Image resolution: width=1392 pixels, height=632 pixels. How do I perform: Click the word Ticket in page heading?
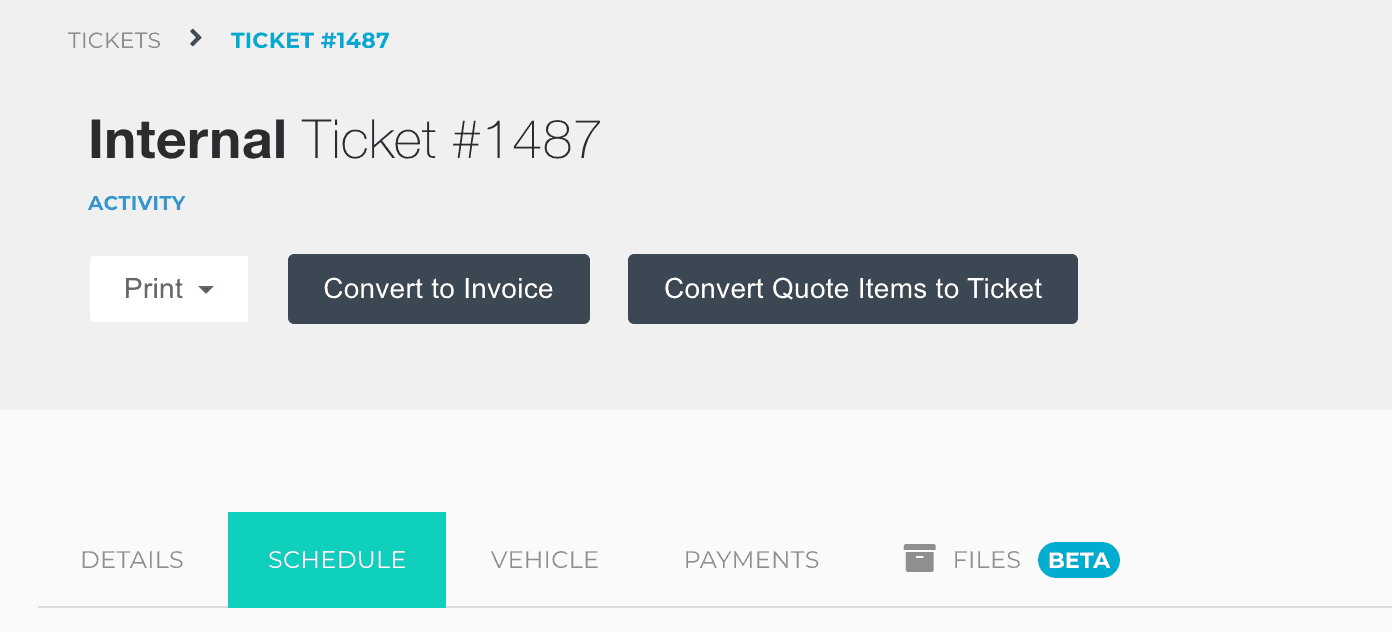368,139
